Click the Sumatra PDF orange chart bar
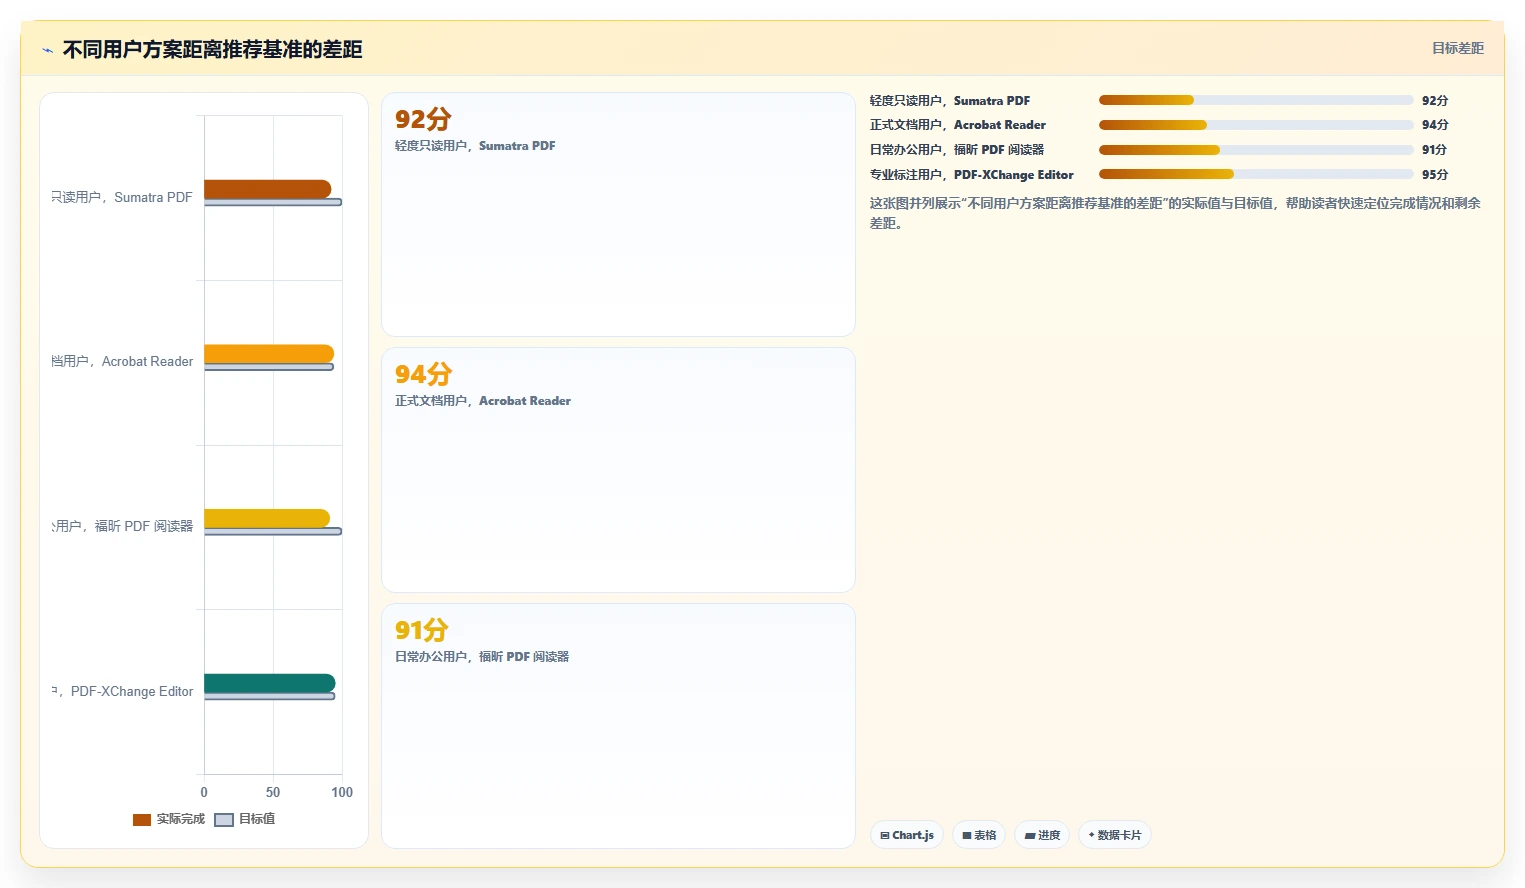 tap(267, 189)
